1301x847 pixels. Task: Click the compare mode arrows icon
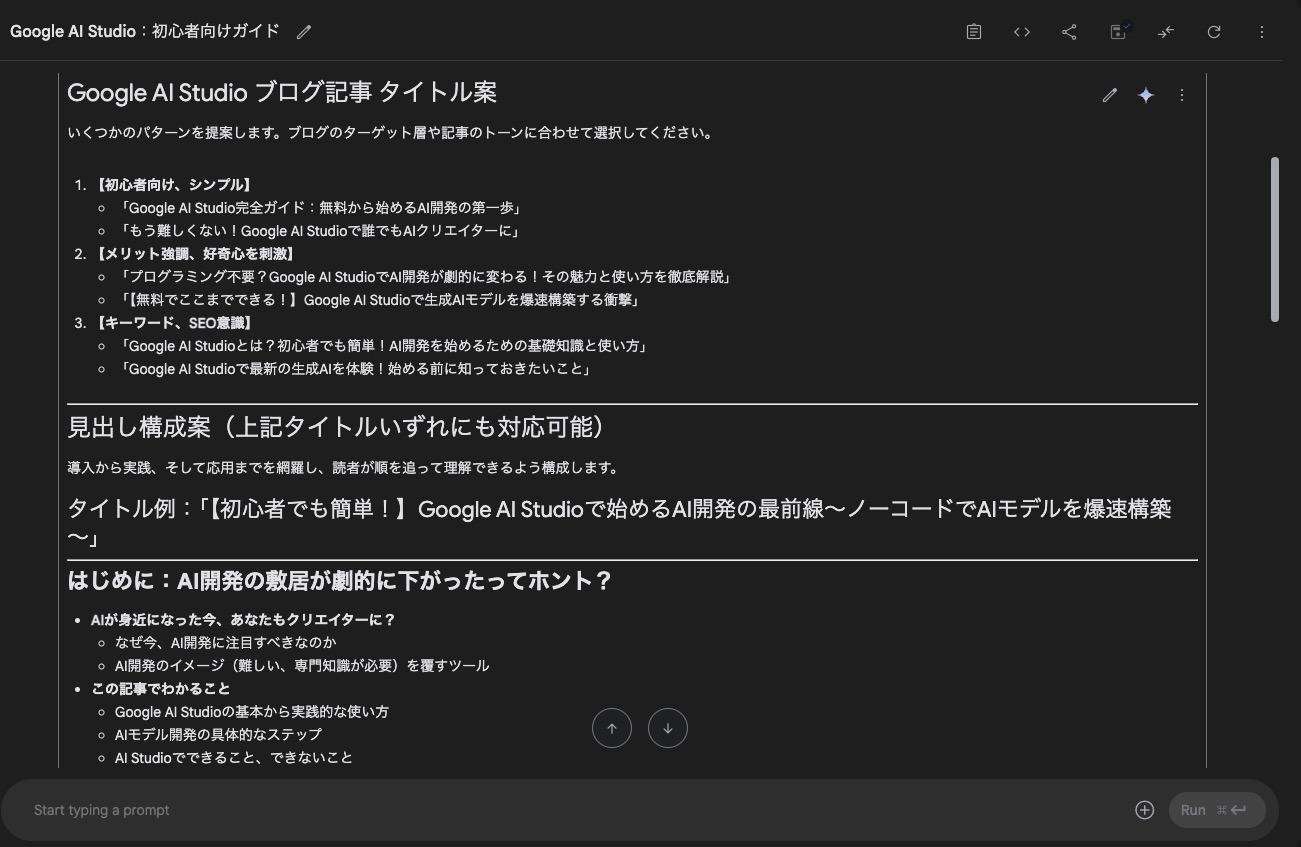(1166, 32)
